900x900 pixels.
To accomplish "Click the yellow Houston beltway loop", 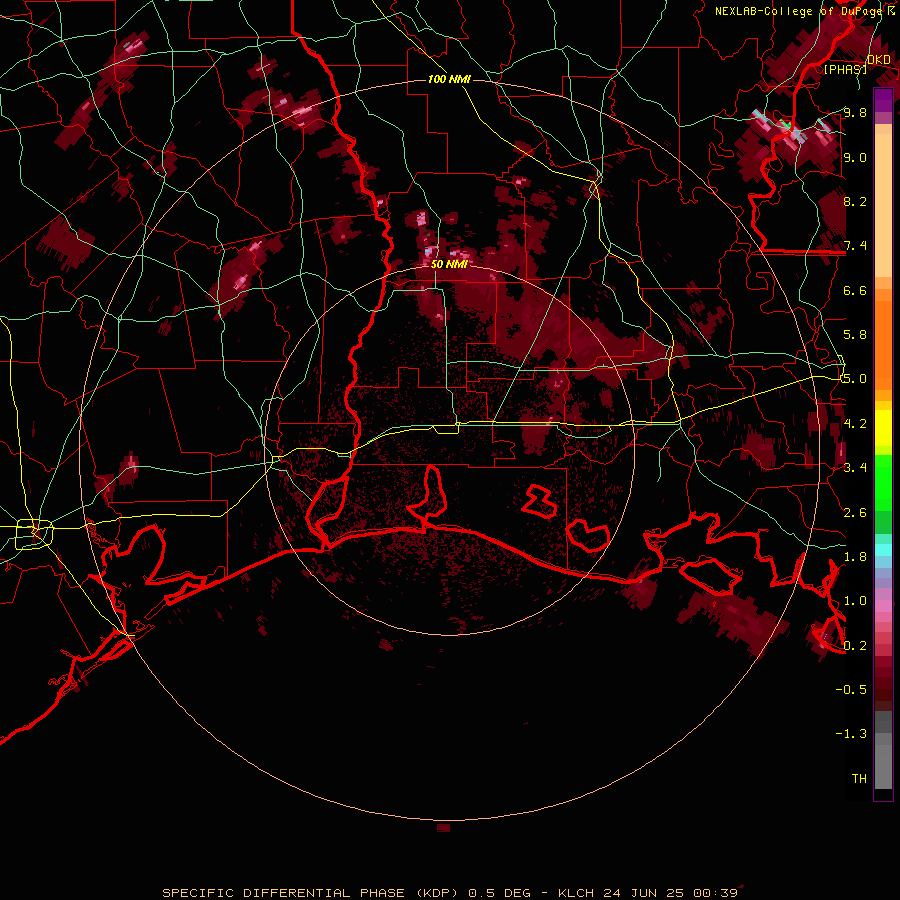I will 34,534.
